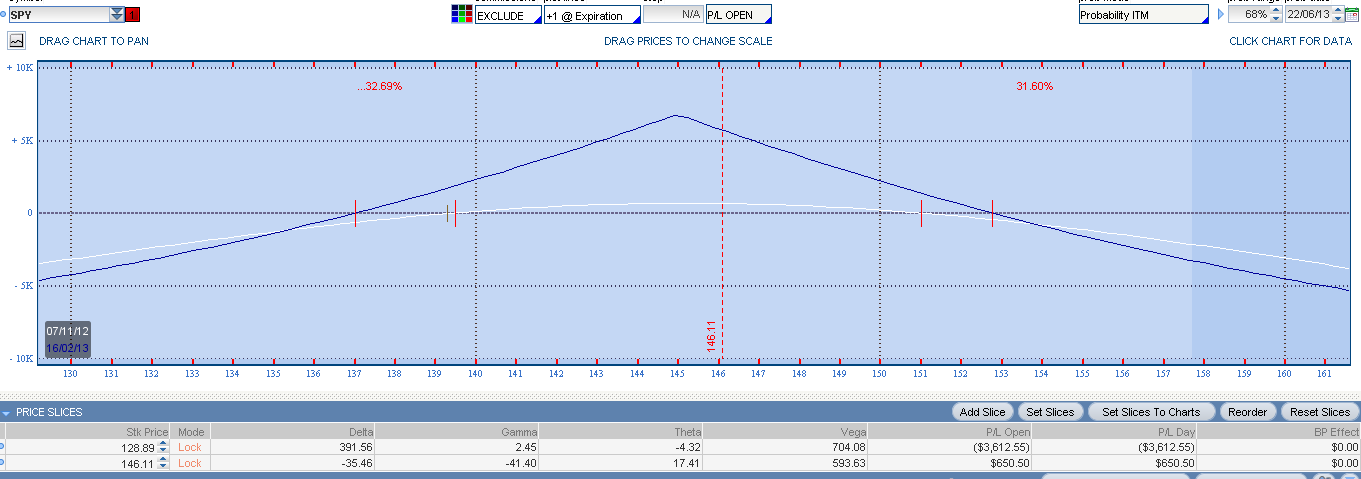Open the SPY symbol dropdown arrow
The image size is (1361, 479).
coord(117,15)
